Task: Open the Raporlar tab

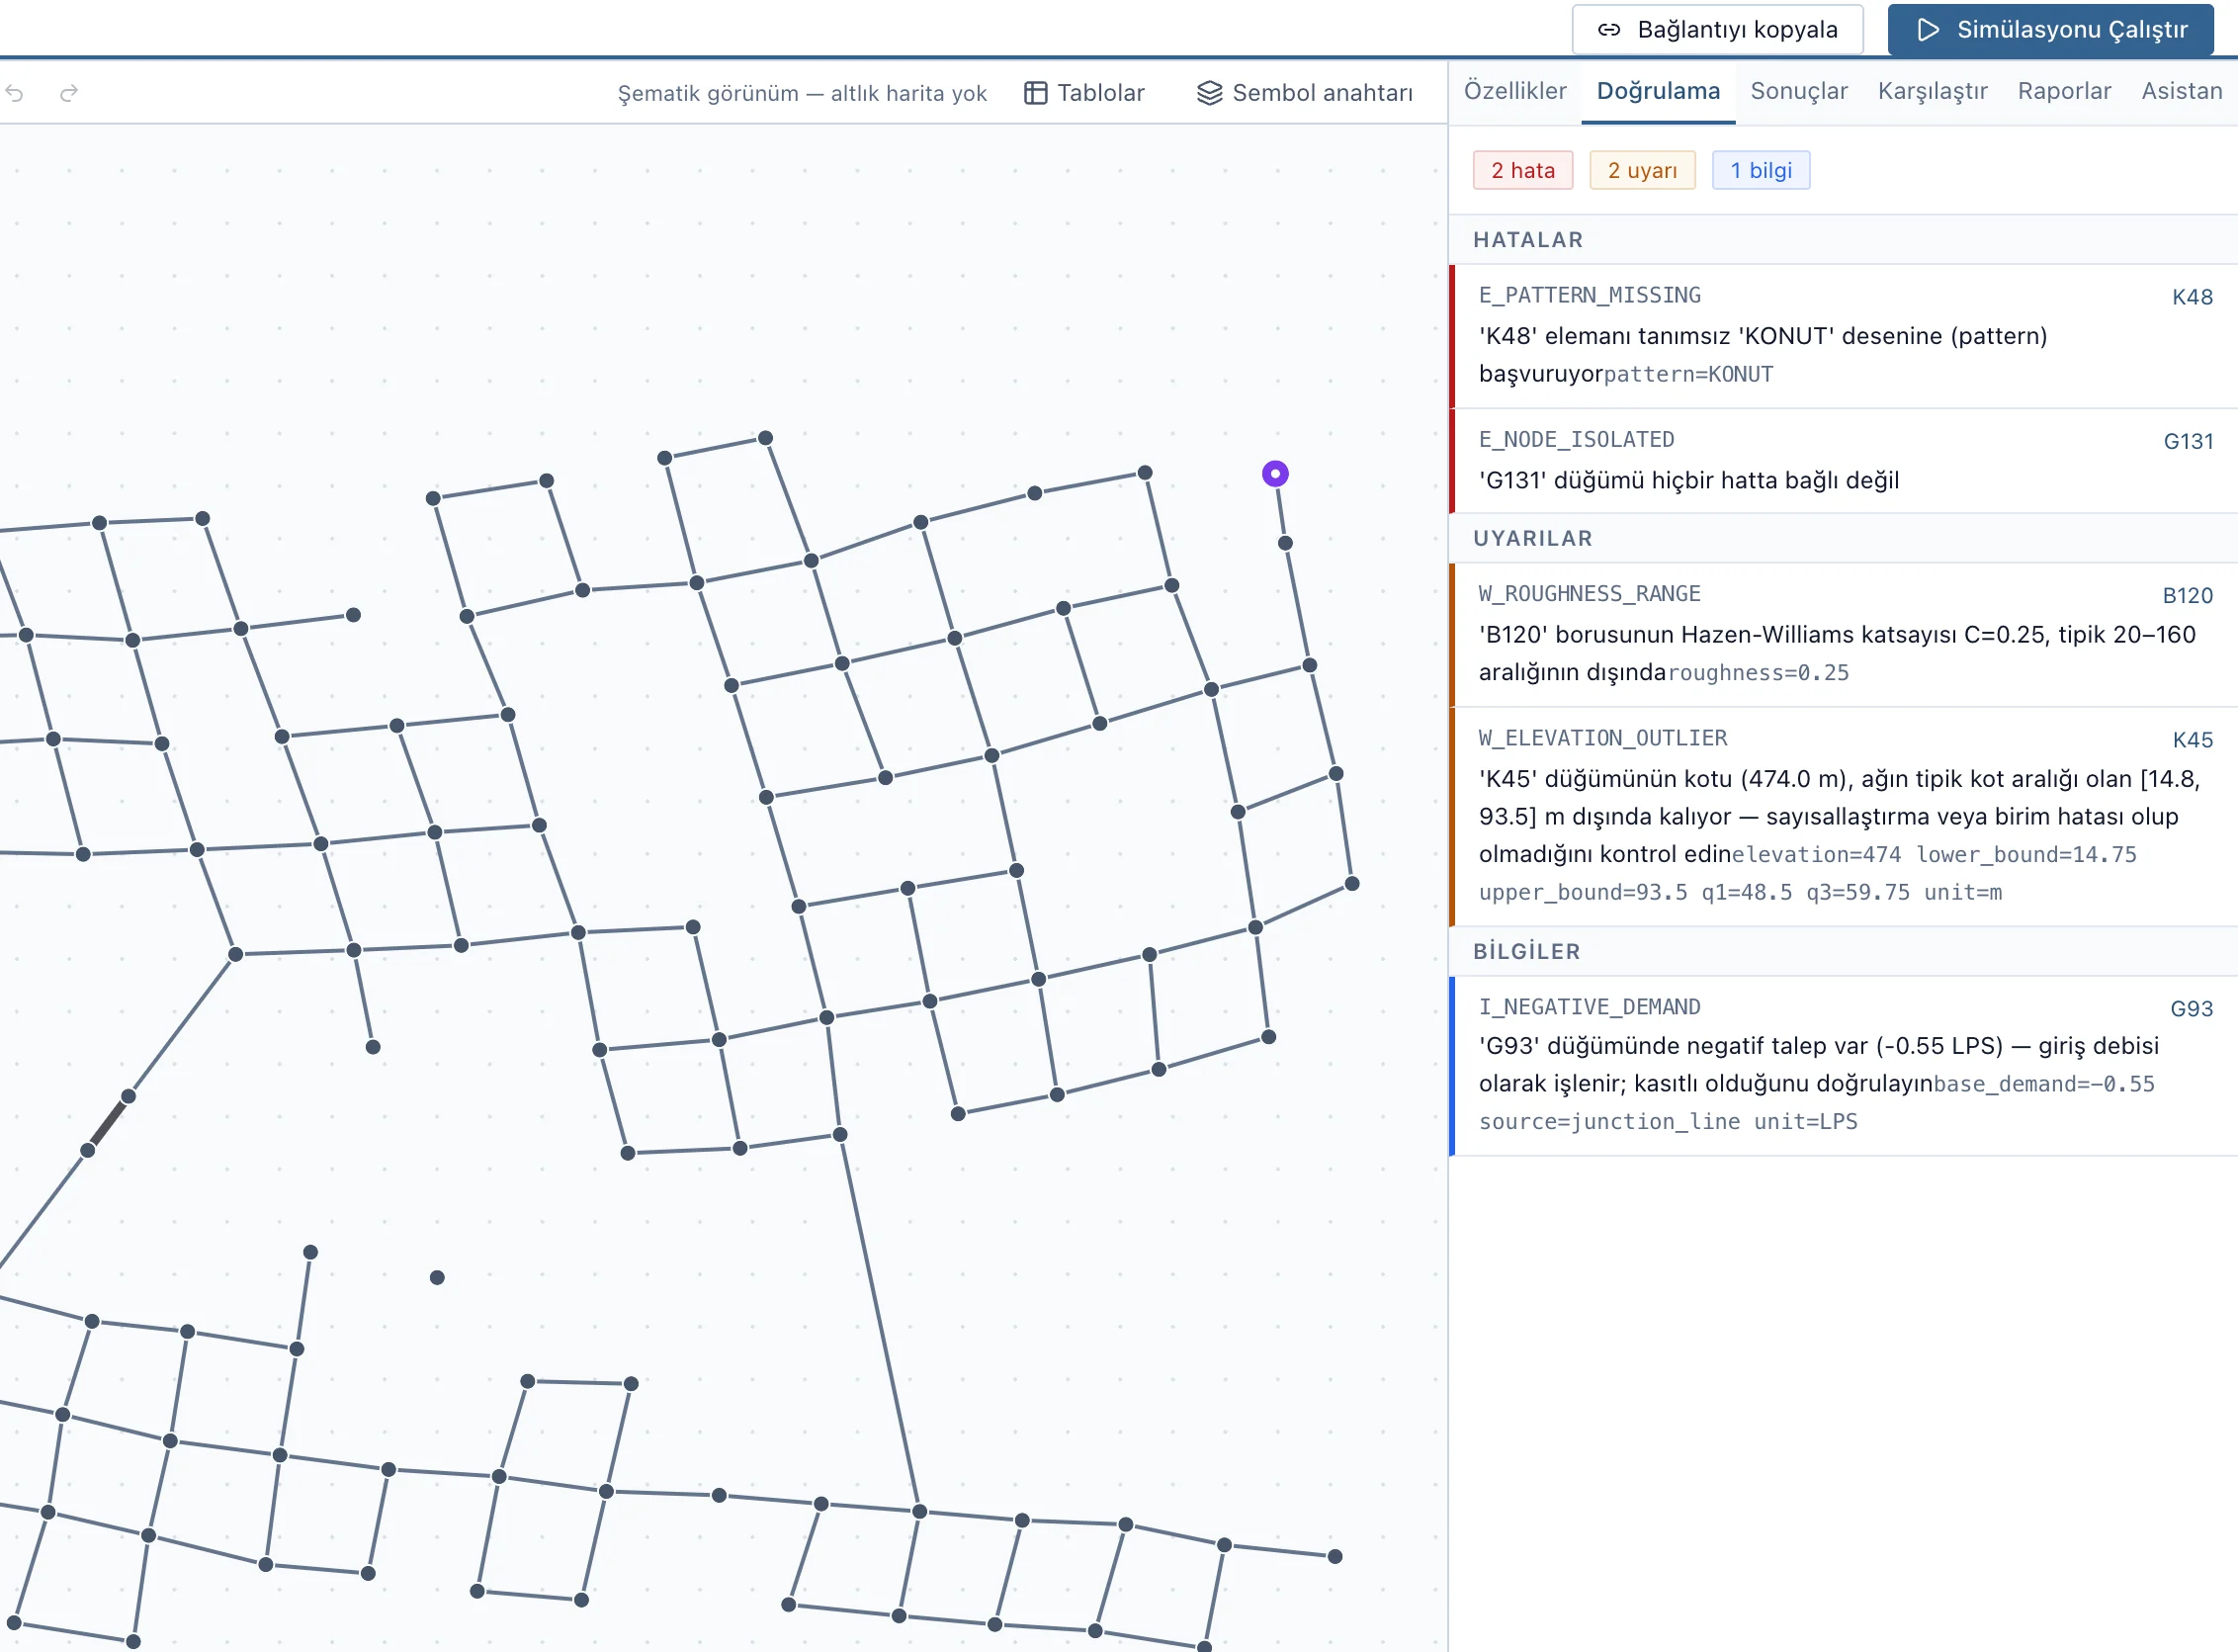Action: pos(2063,91)
